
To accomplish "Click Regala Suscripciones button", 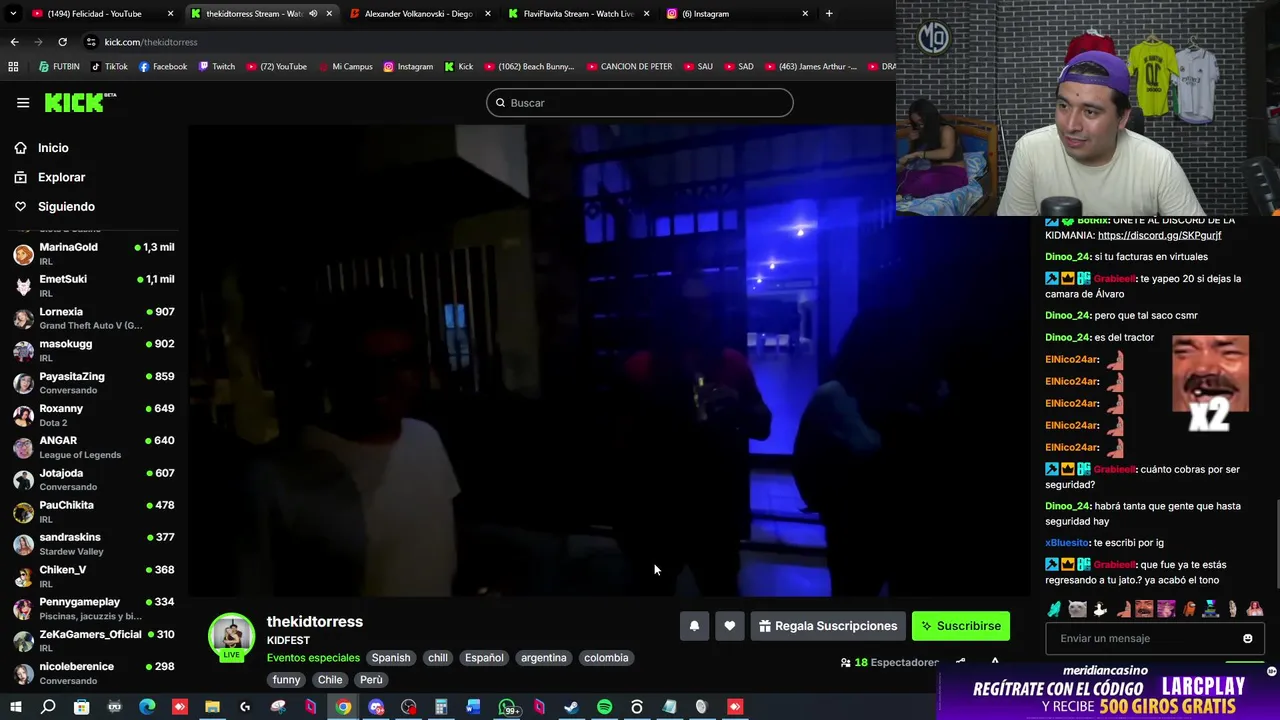I will coord(828,626).
